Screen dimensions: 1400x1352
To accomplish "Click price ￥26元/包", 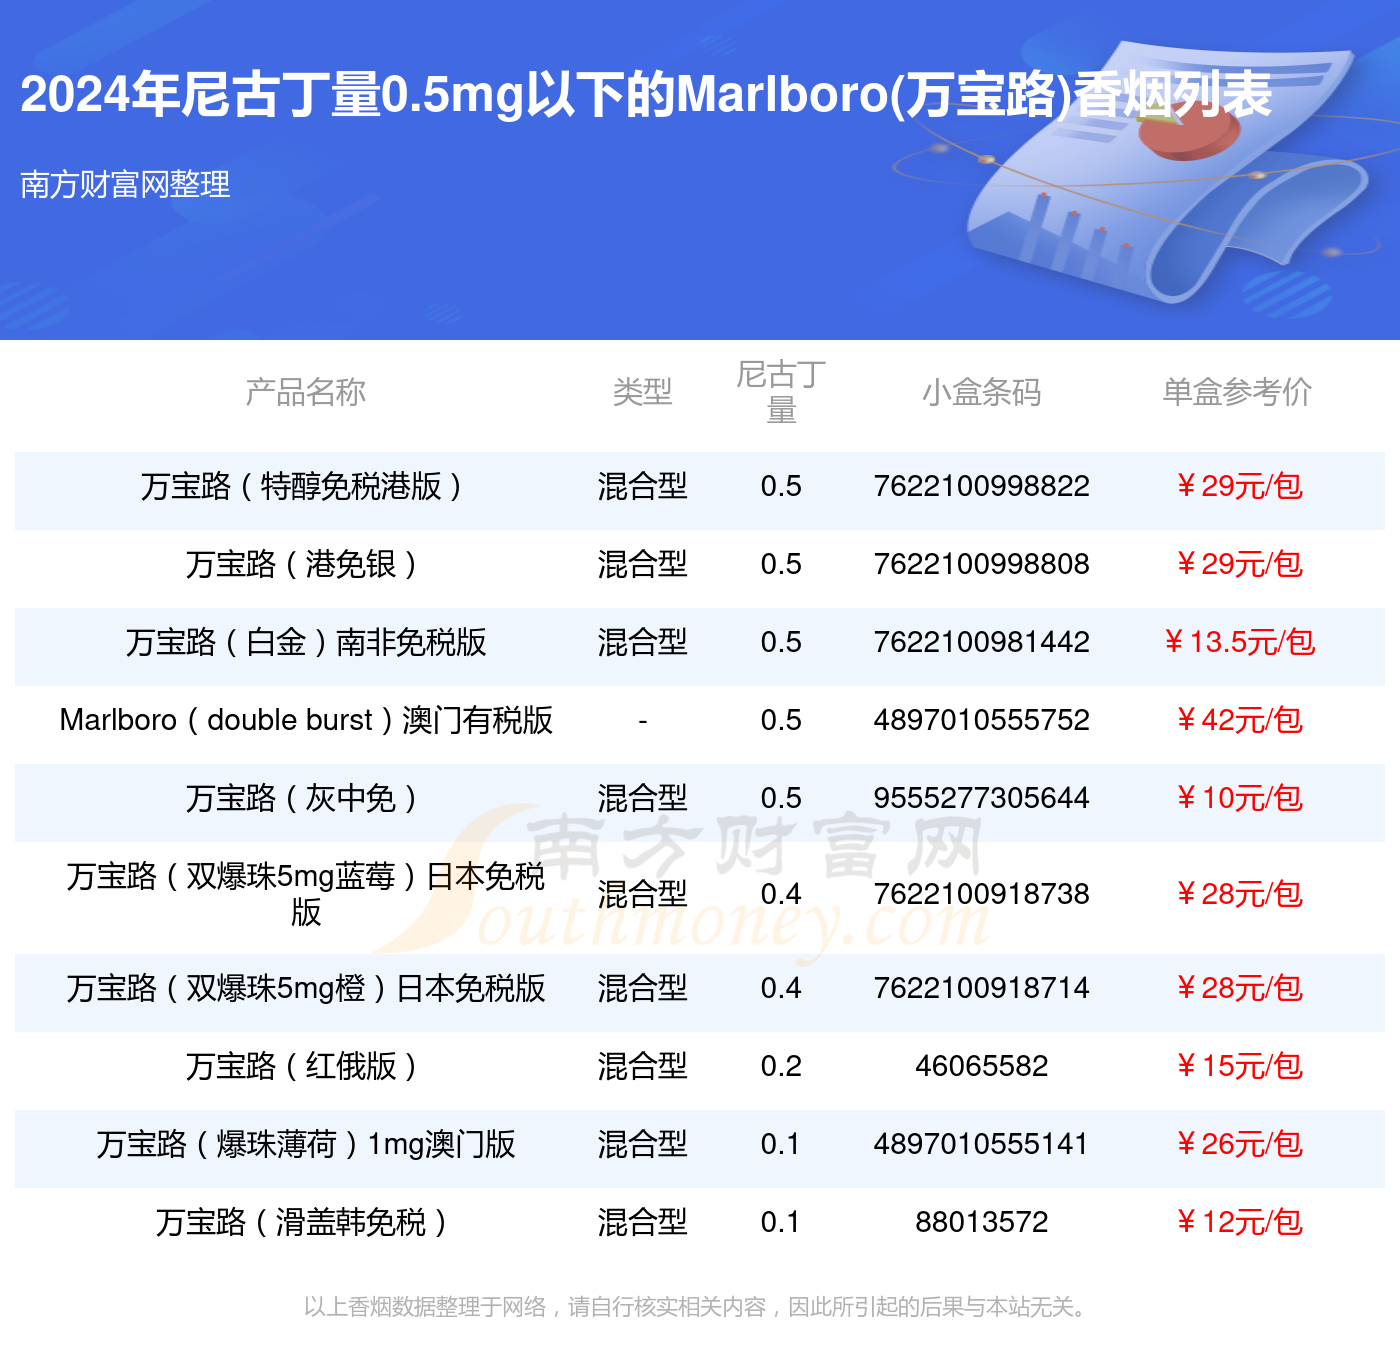I will [1238, 1145].
